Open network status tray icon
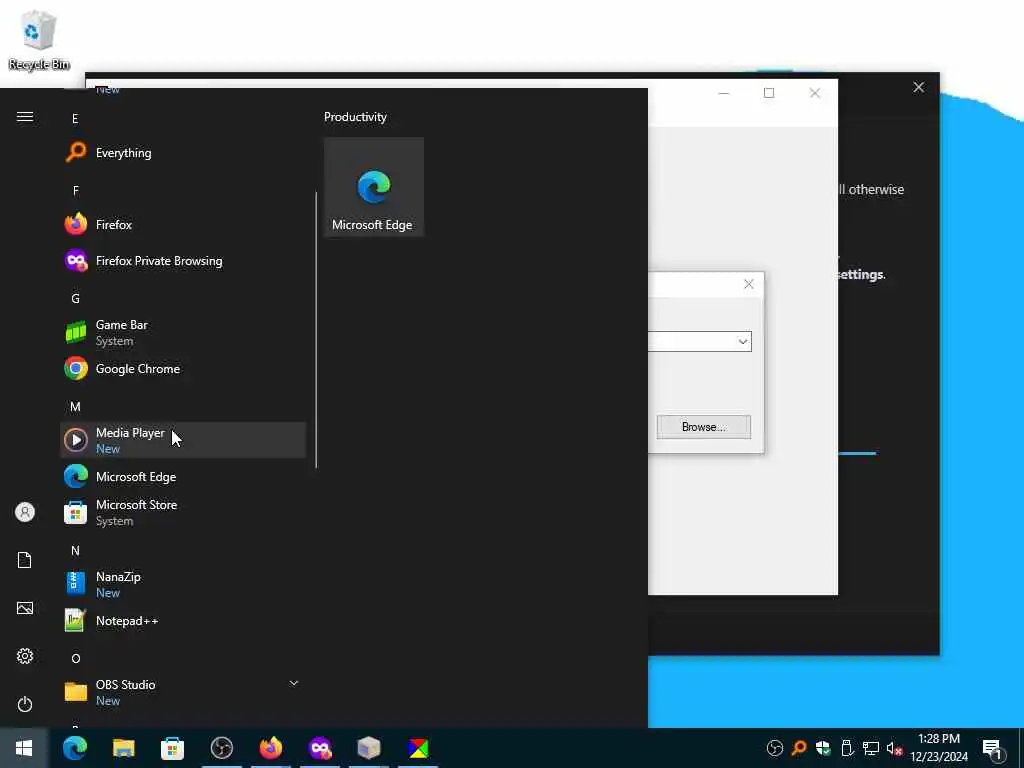 click(871, 748)
